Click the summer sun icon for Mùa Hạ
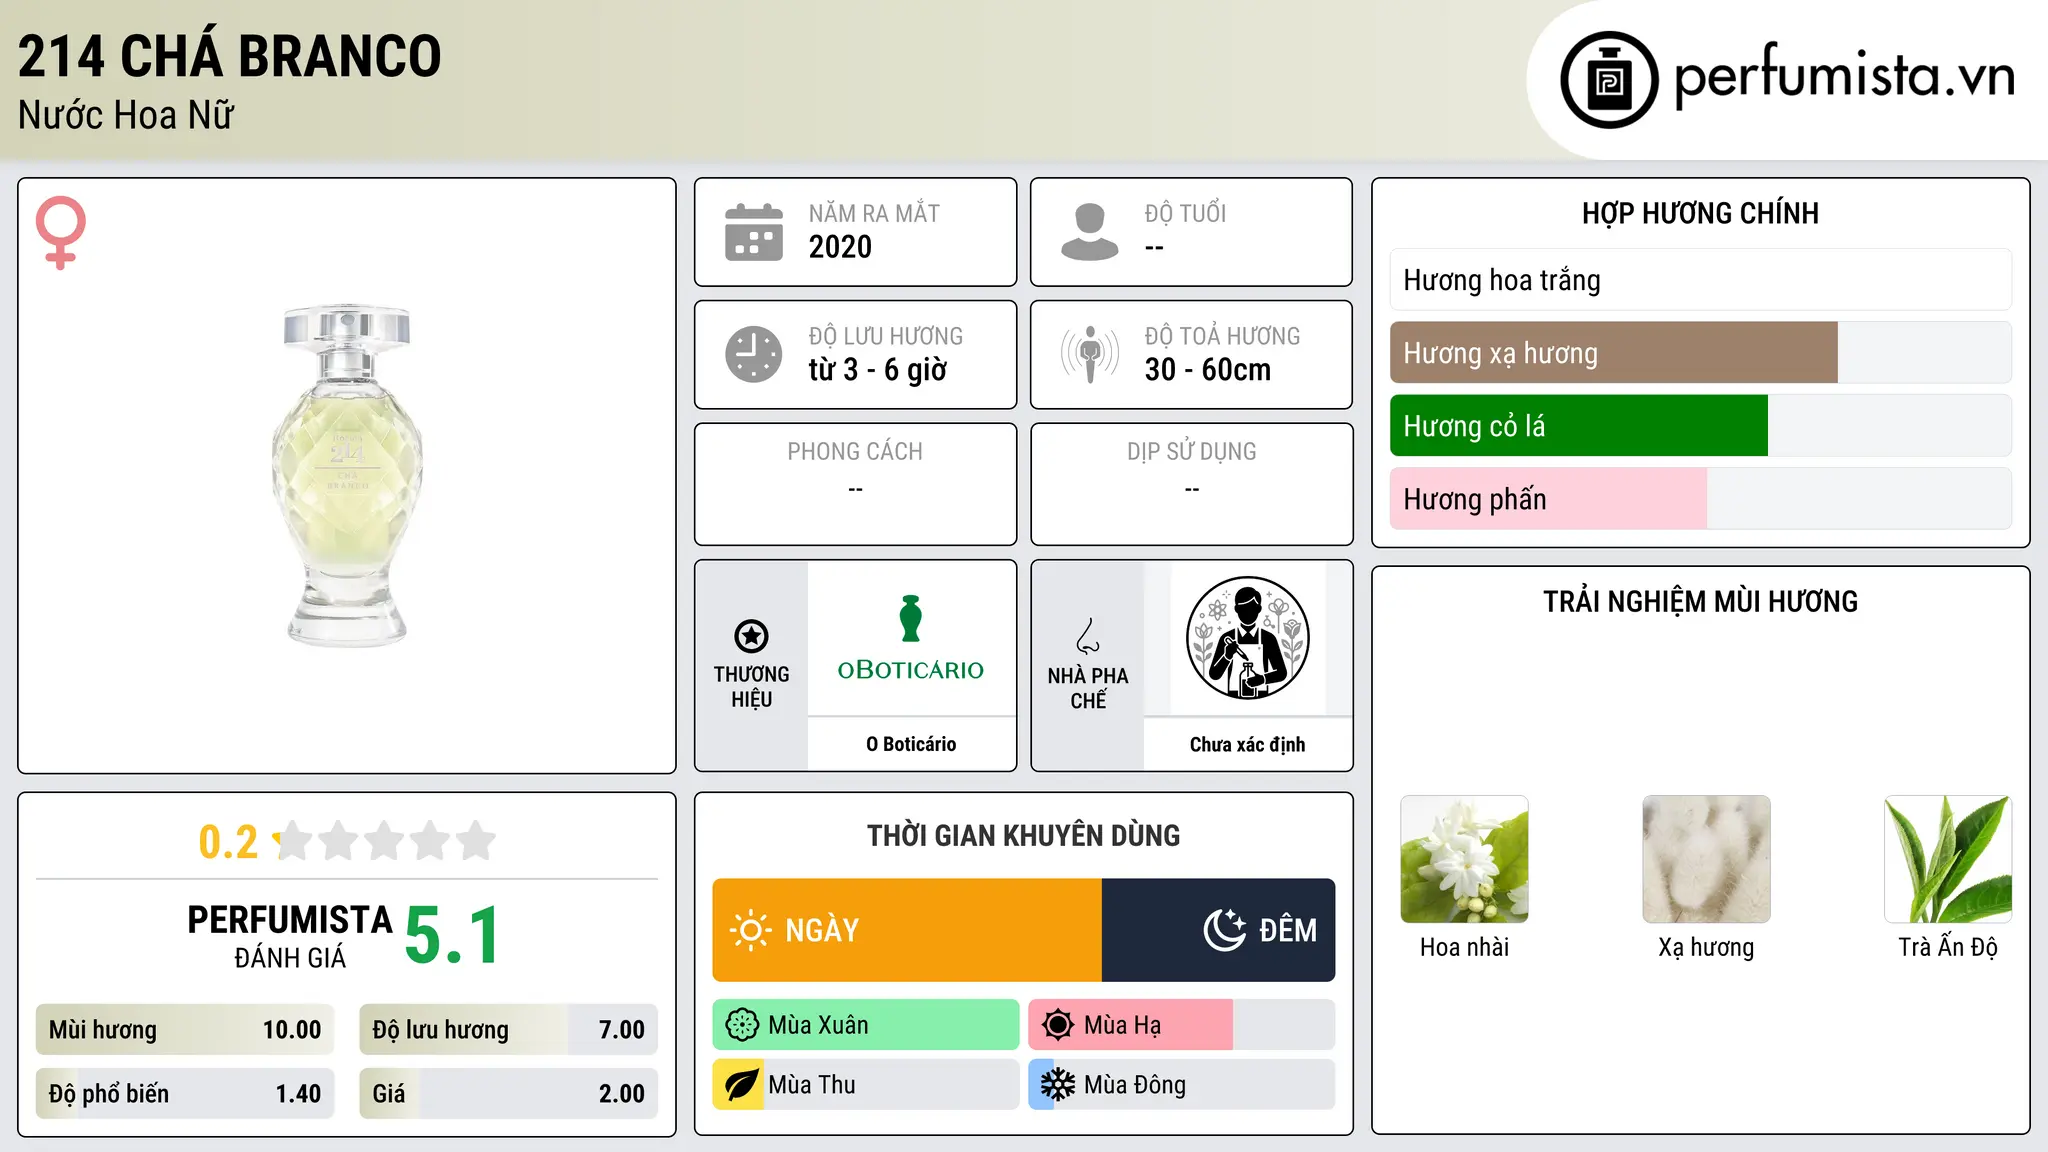 (1058, 1025)
